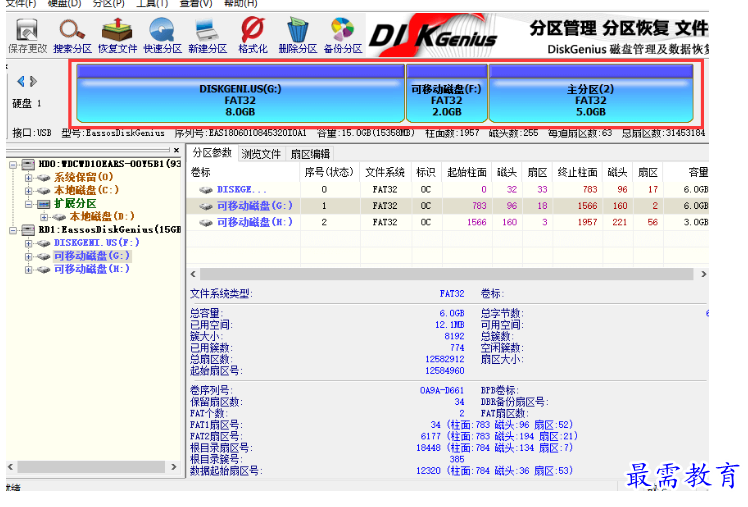Select the 主分区(2) 5.0GB partition bar
Screen dimensions: 748x507
590,99
